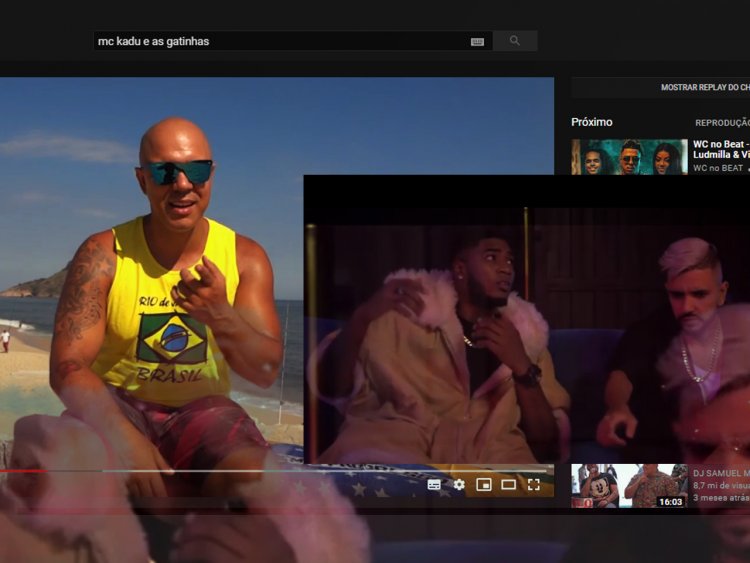
Task: Click the 'Reprodução' autoplay label
Action: tap(721, 123)
